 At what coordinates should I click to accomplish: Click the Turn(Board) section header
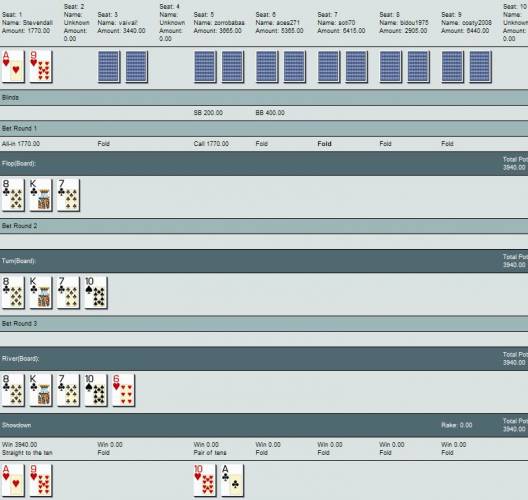tap(264, 261)
